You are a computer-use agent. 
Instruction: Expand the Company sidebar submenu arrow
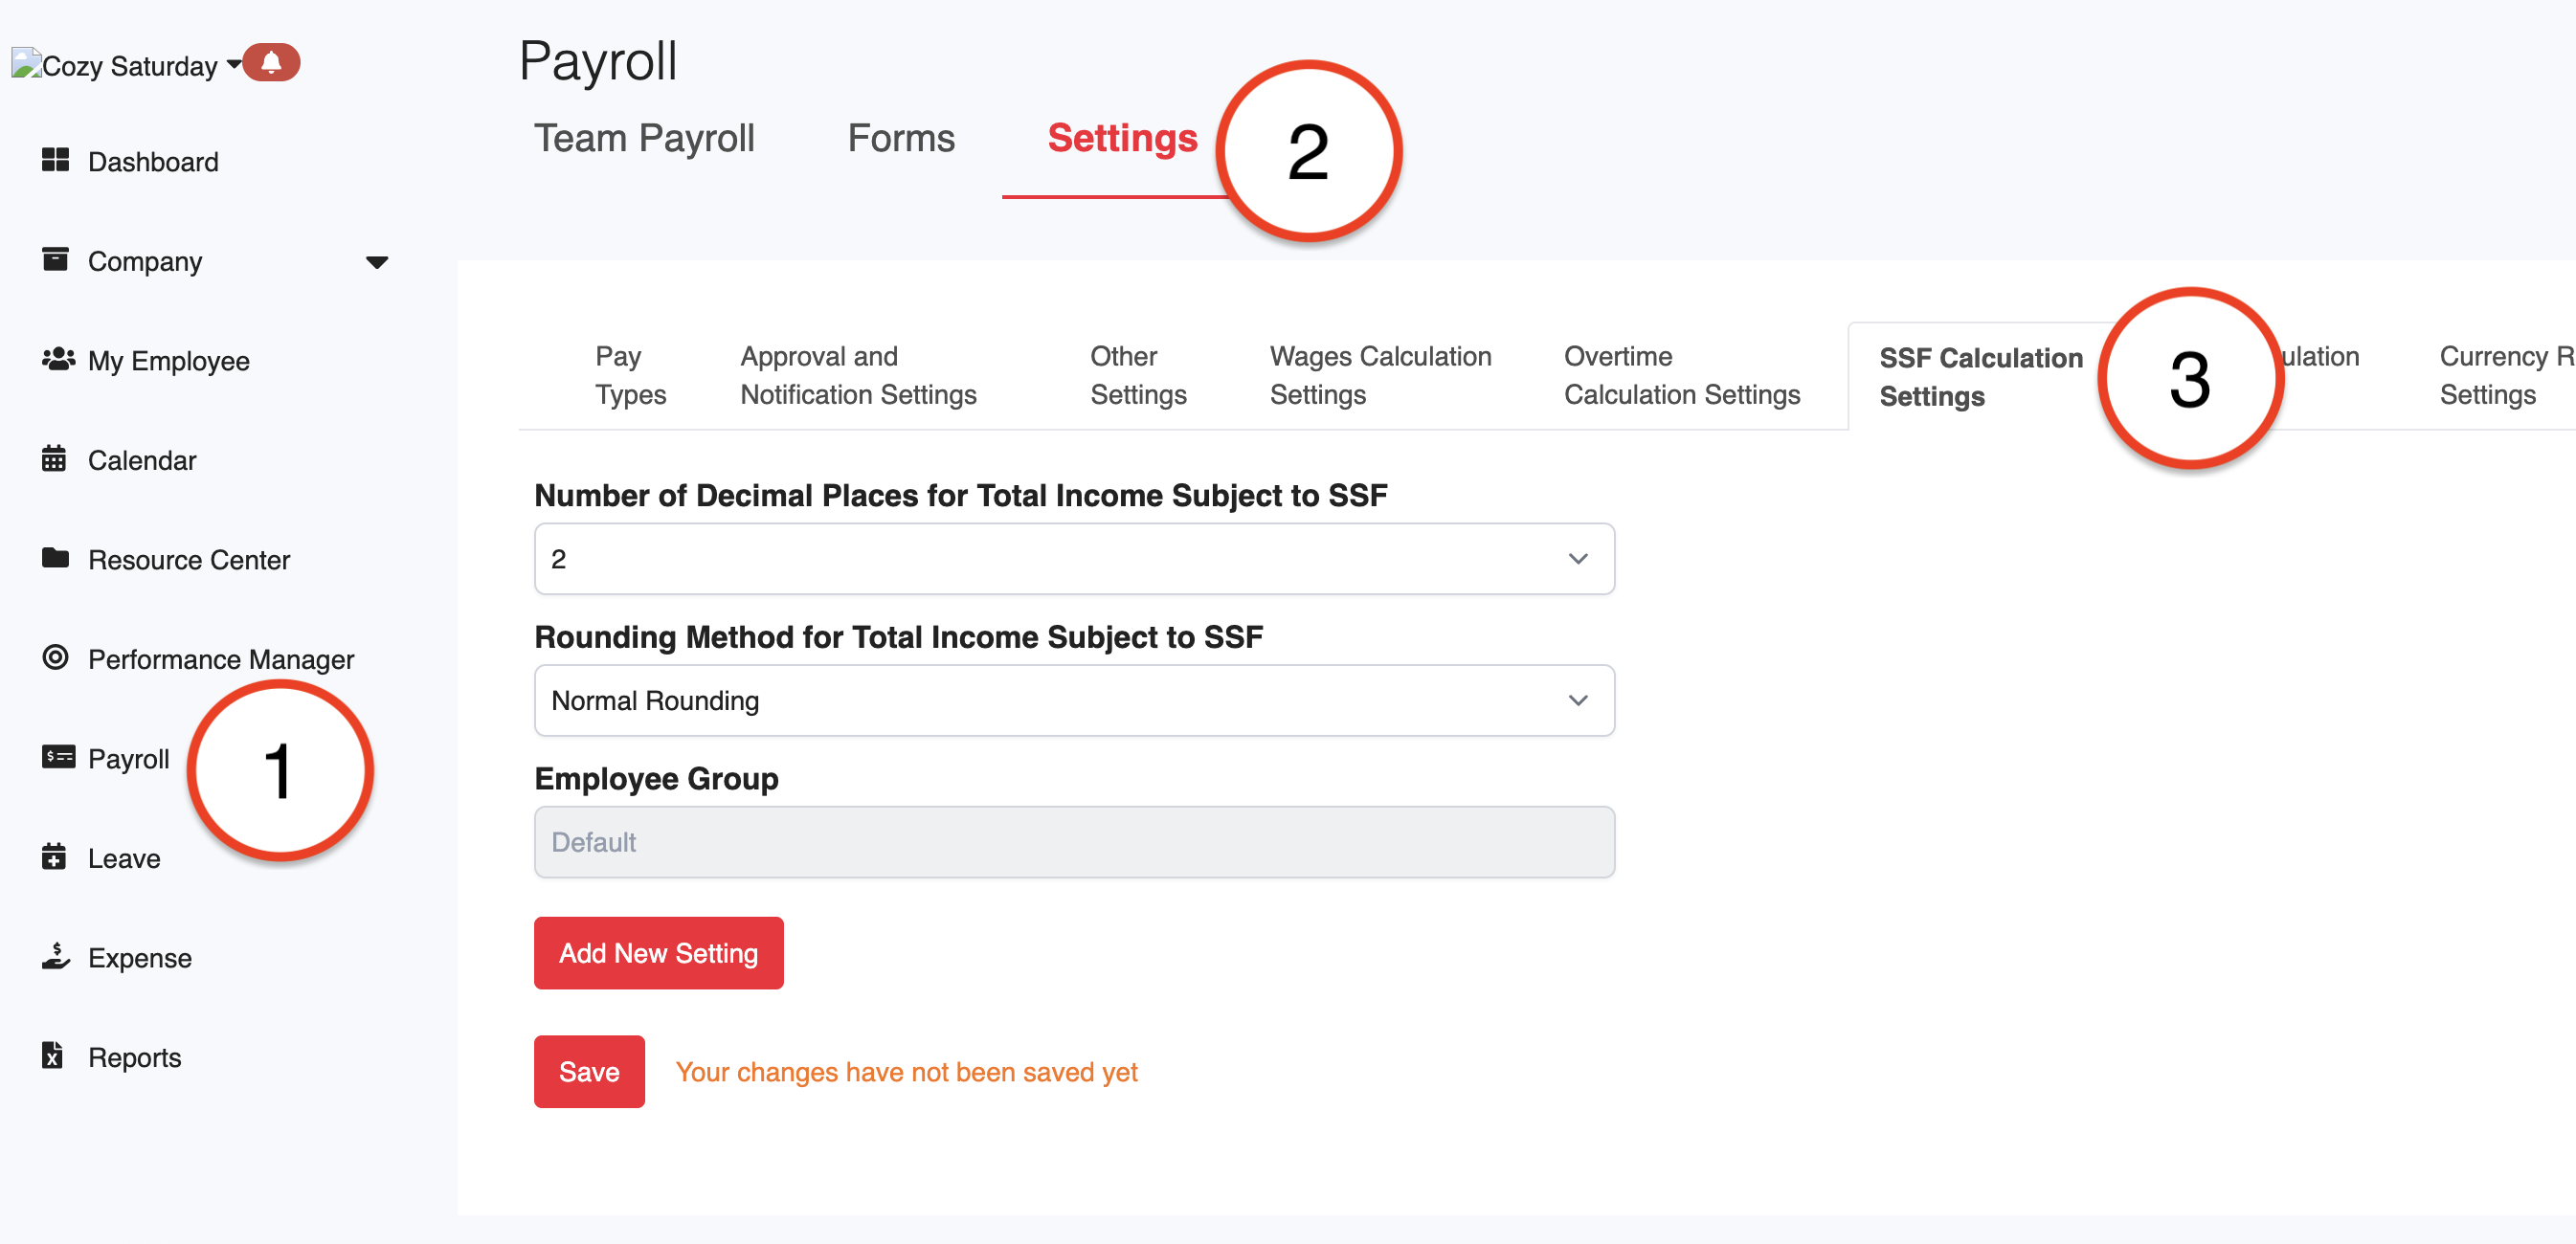(376, 262)
